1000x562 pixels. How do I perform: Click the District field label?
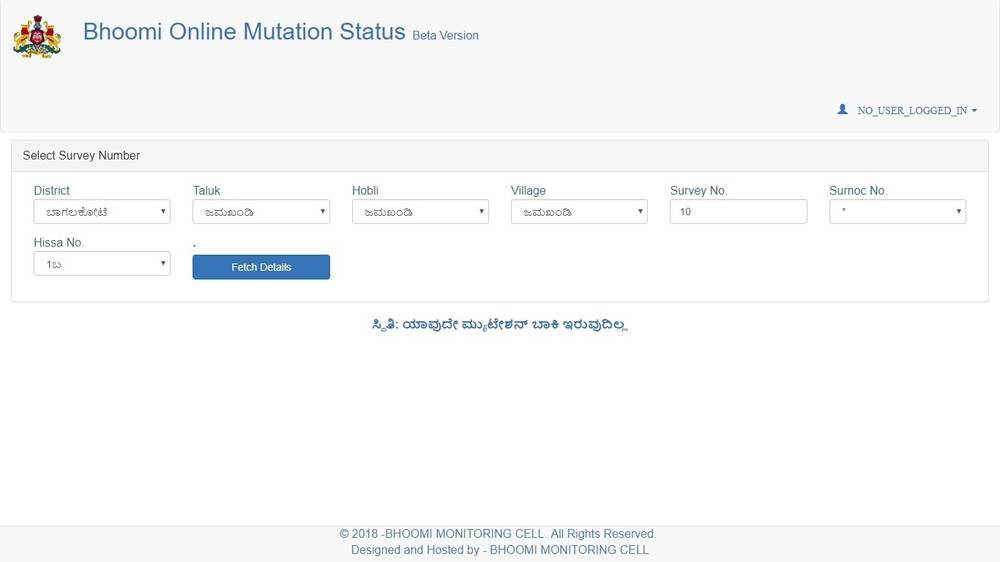[52, 191]
